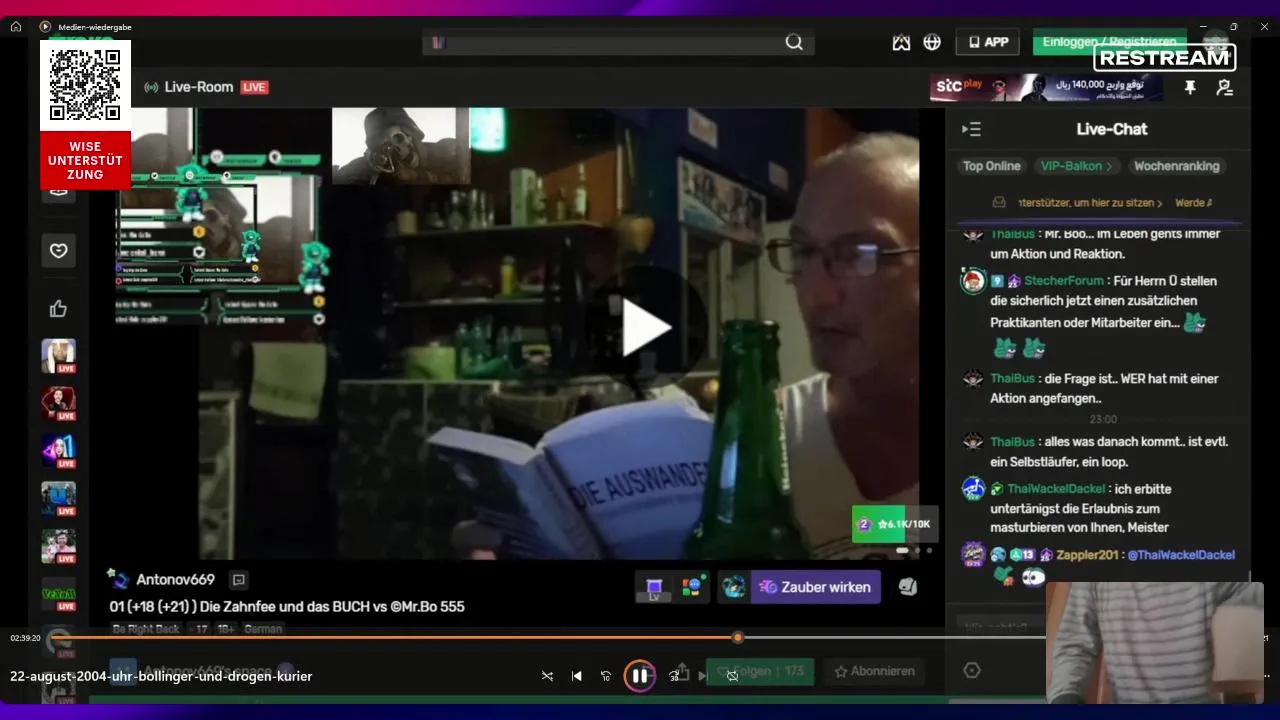Click the skip forward 30 seconds button
This screenshot has width=1280, height=720.
(x=674, y=676)
